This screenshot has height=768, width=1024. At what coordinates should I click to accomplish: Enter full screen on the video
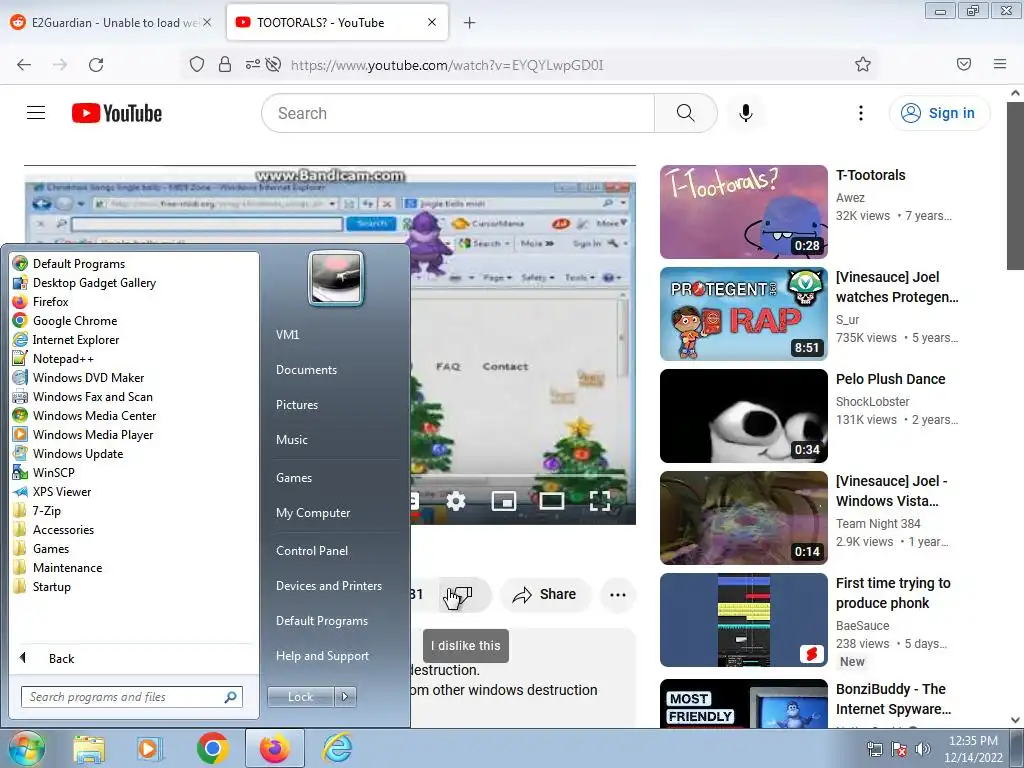(x=600, y=502)
